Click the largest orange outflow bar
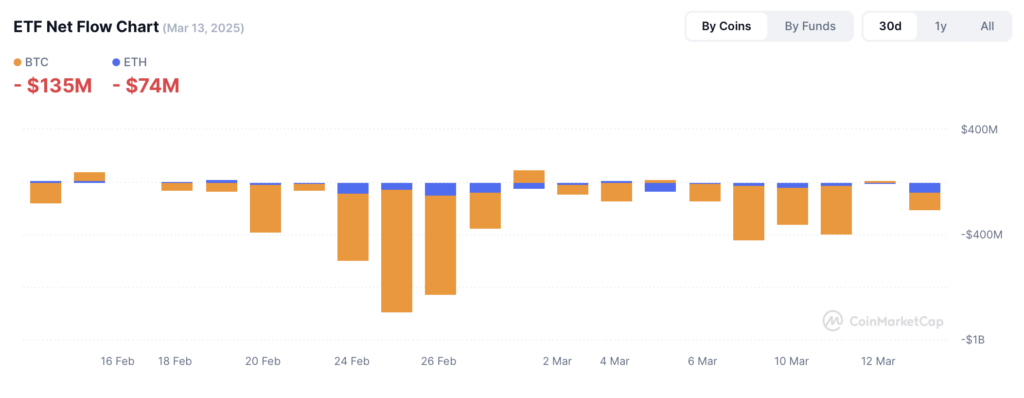Viewport: 1024px width, 398px height. [396, 251]
